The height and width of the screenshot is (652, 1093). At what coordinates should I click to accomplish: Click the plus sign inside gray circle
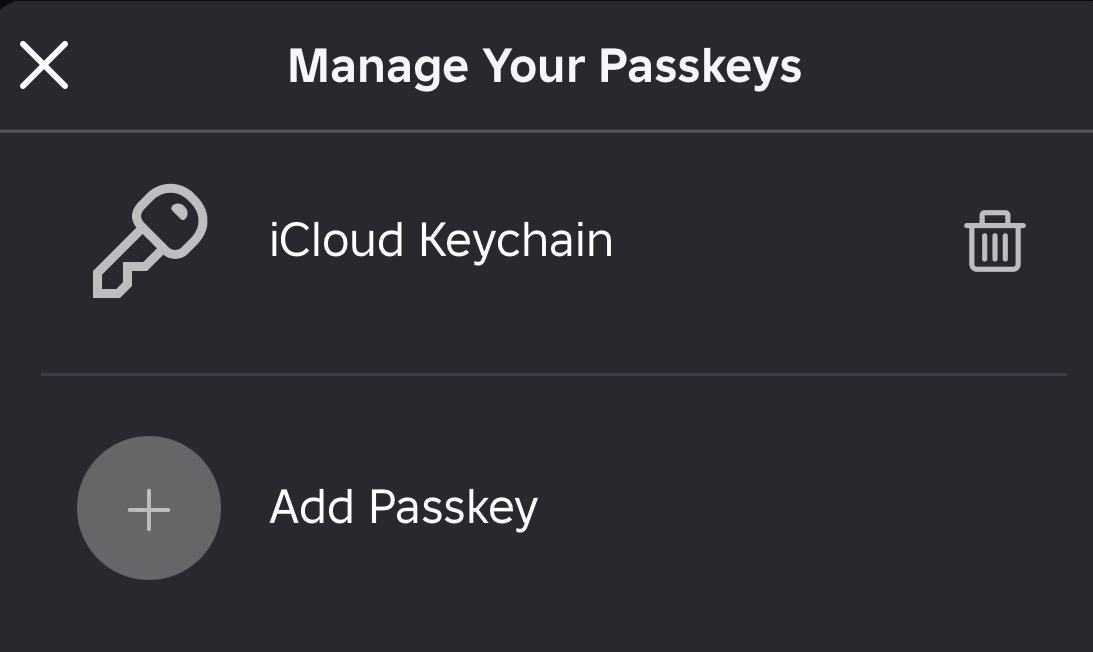click(x=149, y=510)
